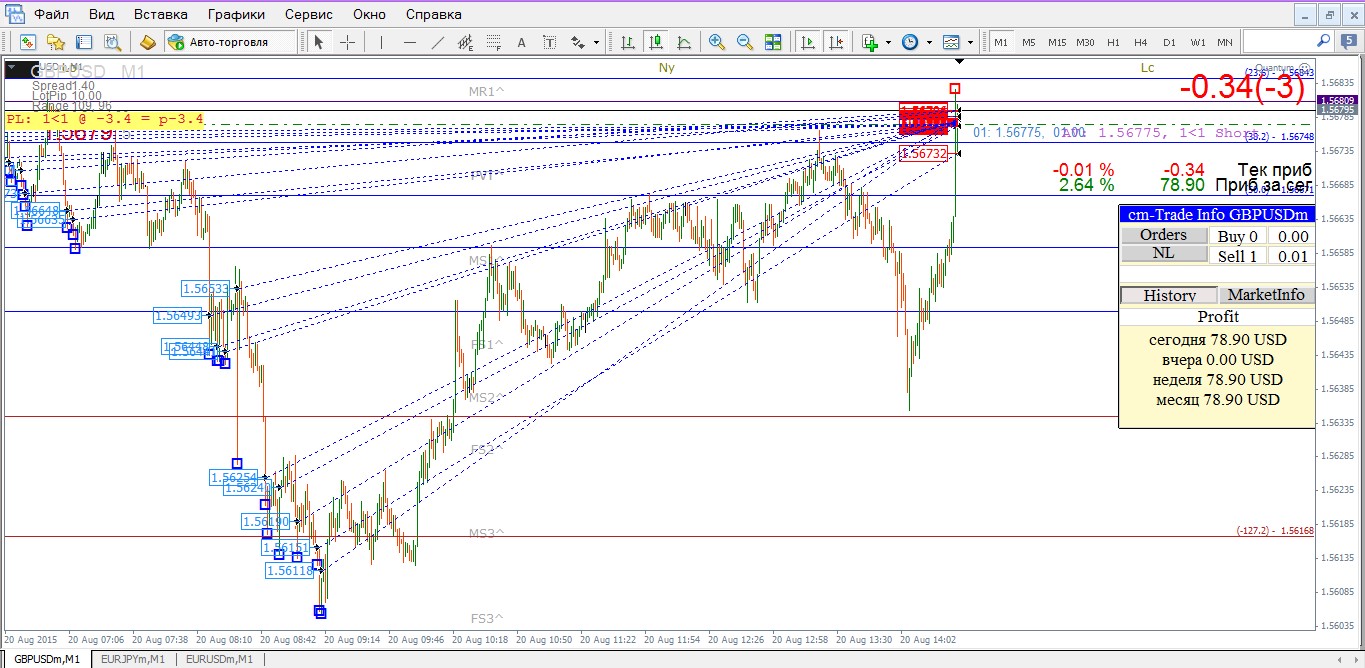This screenshot has width=1365, height=668.
Task: Switch to GBPUSDm,M1 chart tab
Action: [x=46, y=659]
